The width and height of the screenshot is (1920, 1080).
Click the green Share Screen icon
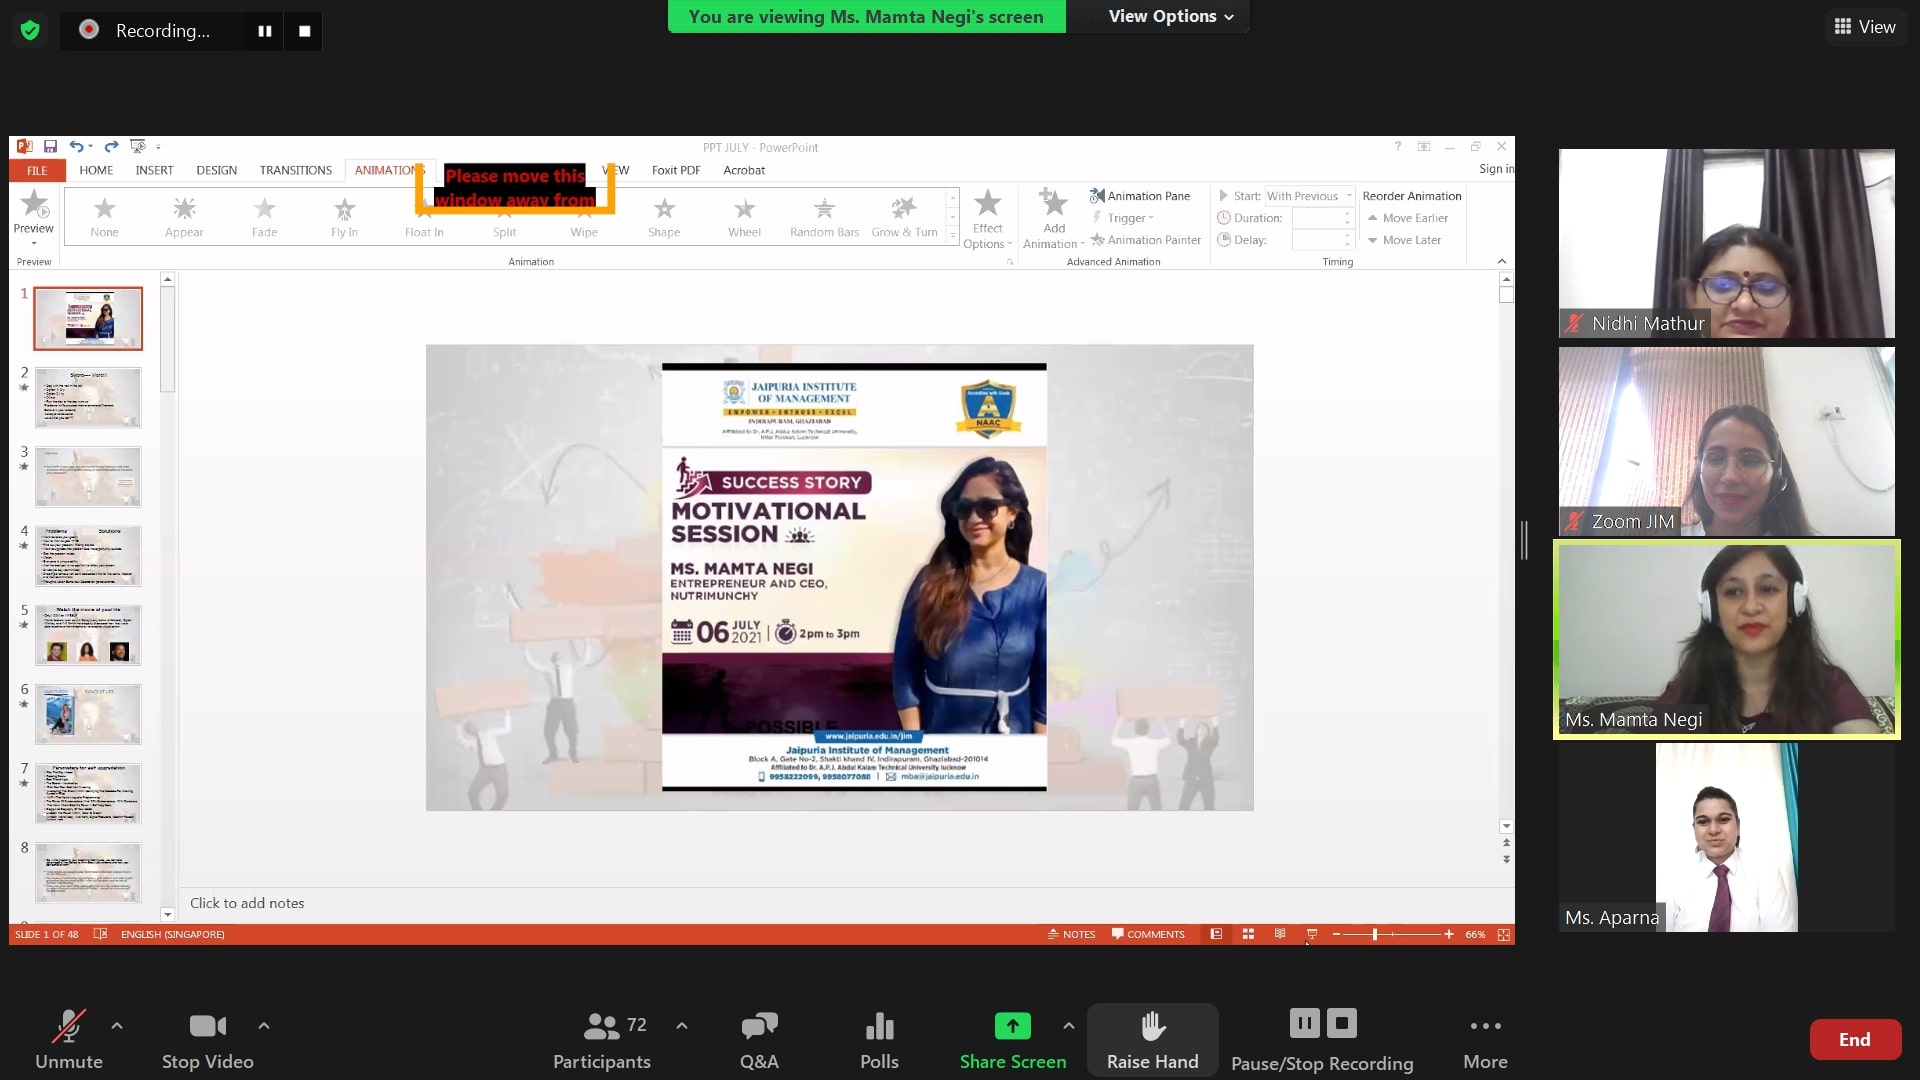[x=1012, y=1026]
